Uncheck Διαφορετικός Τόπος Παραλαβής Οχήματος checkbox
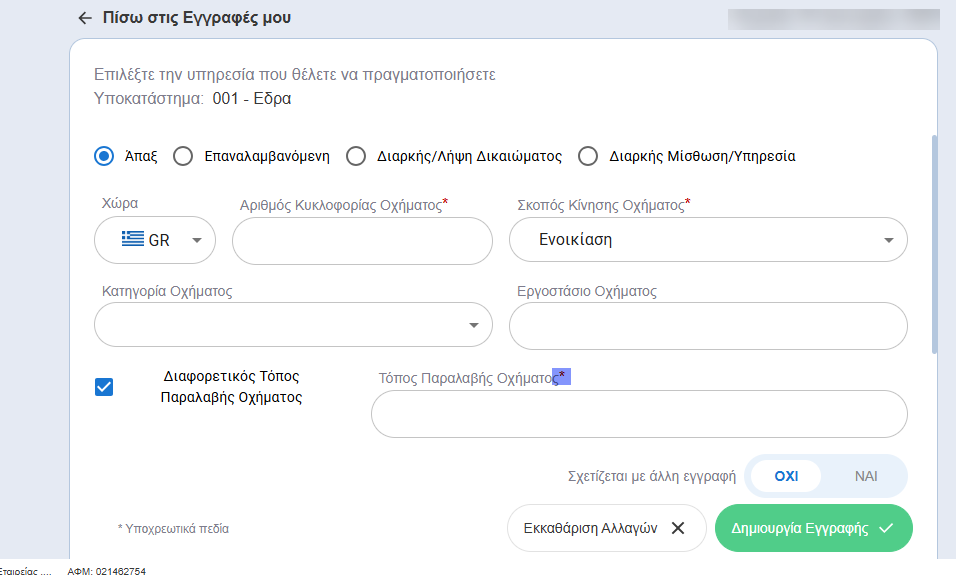 (x=104, y=387)
